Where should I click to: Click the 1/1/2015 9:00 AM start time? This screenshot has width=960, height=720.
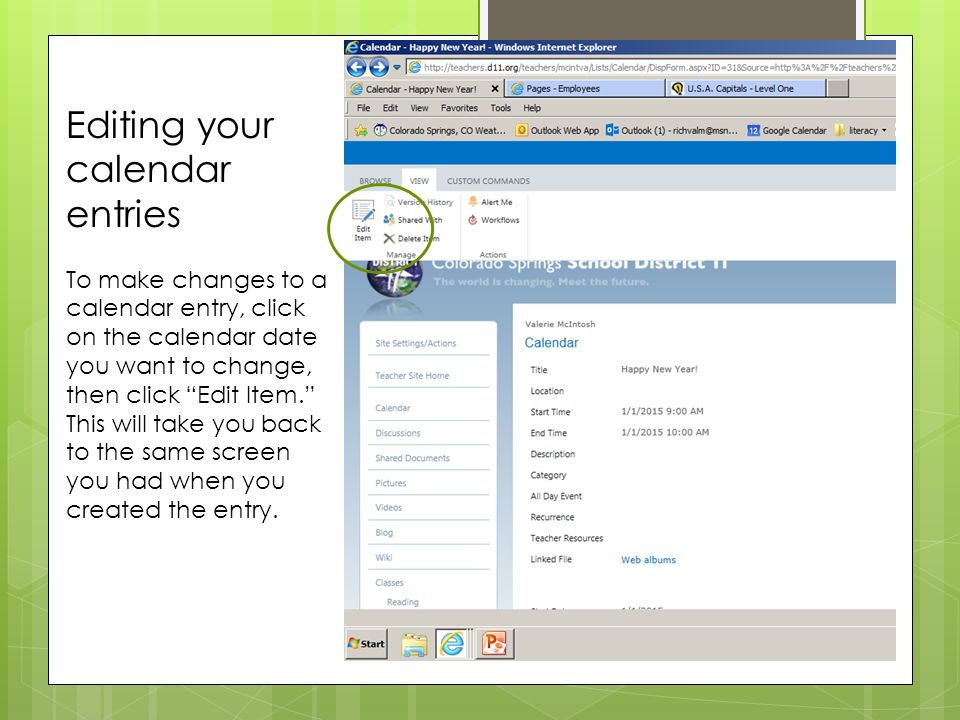coord(662,411)
